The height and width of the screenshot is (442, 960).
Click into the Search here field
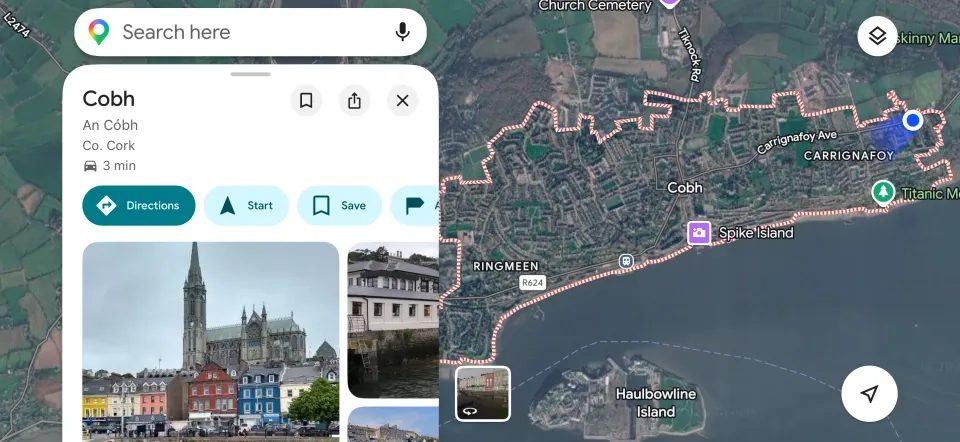[x=250, y=32]
